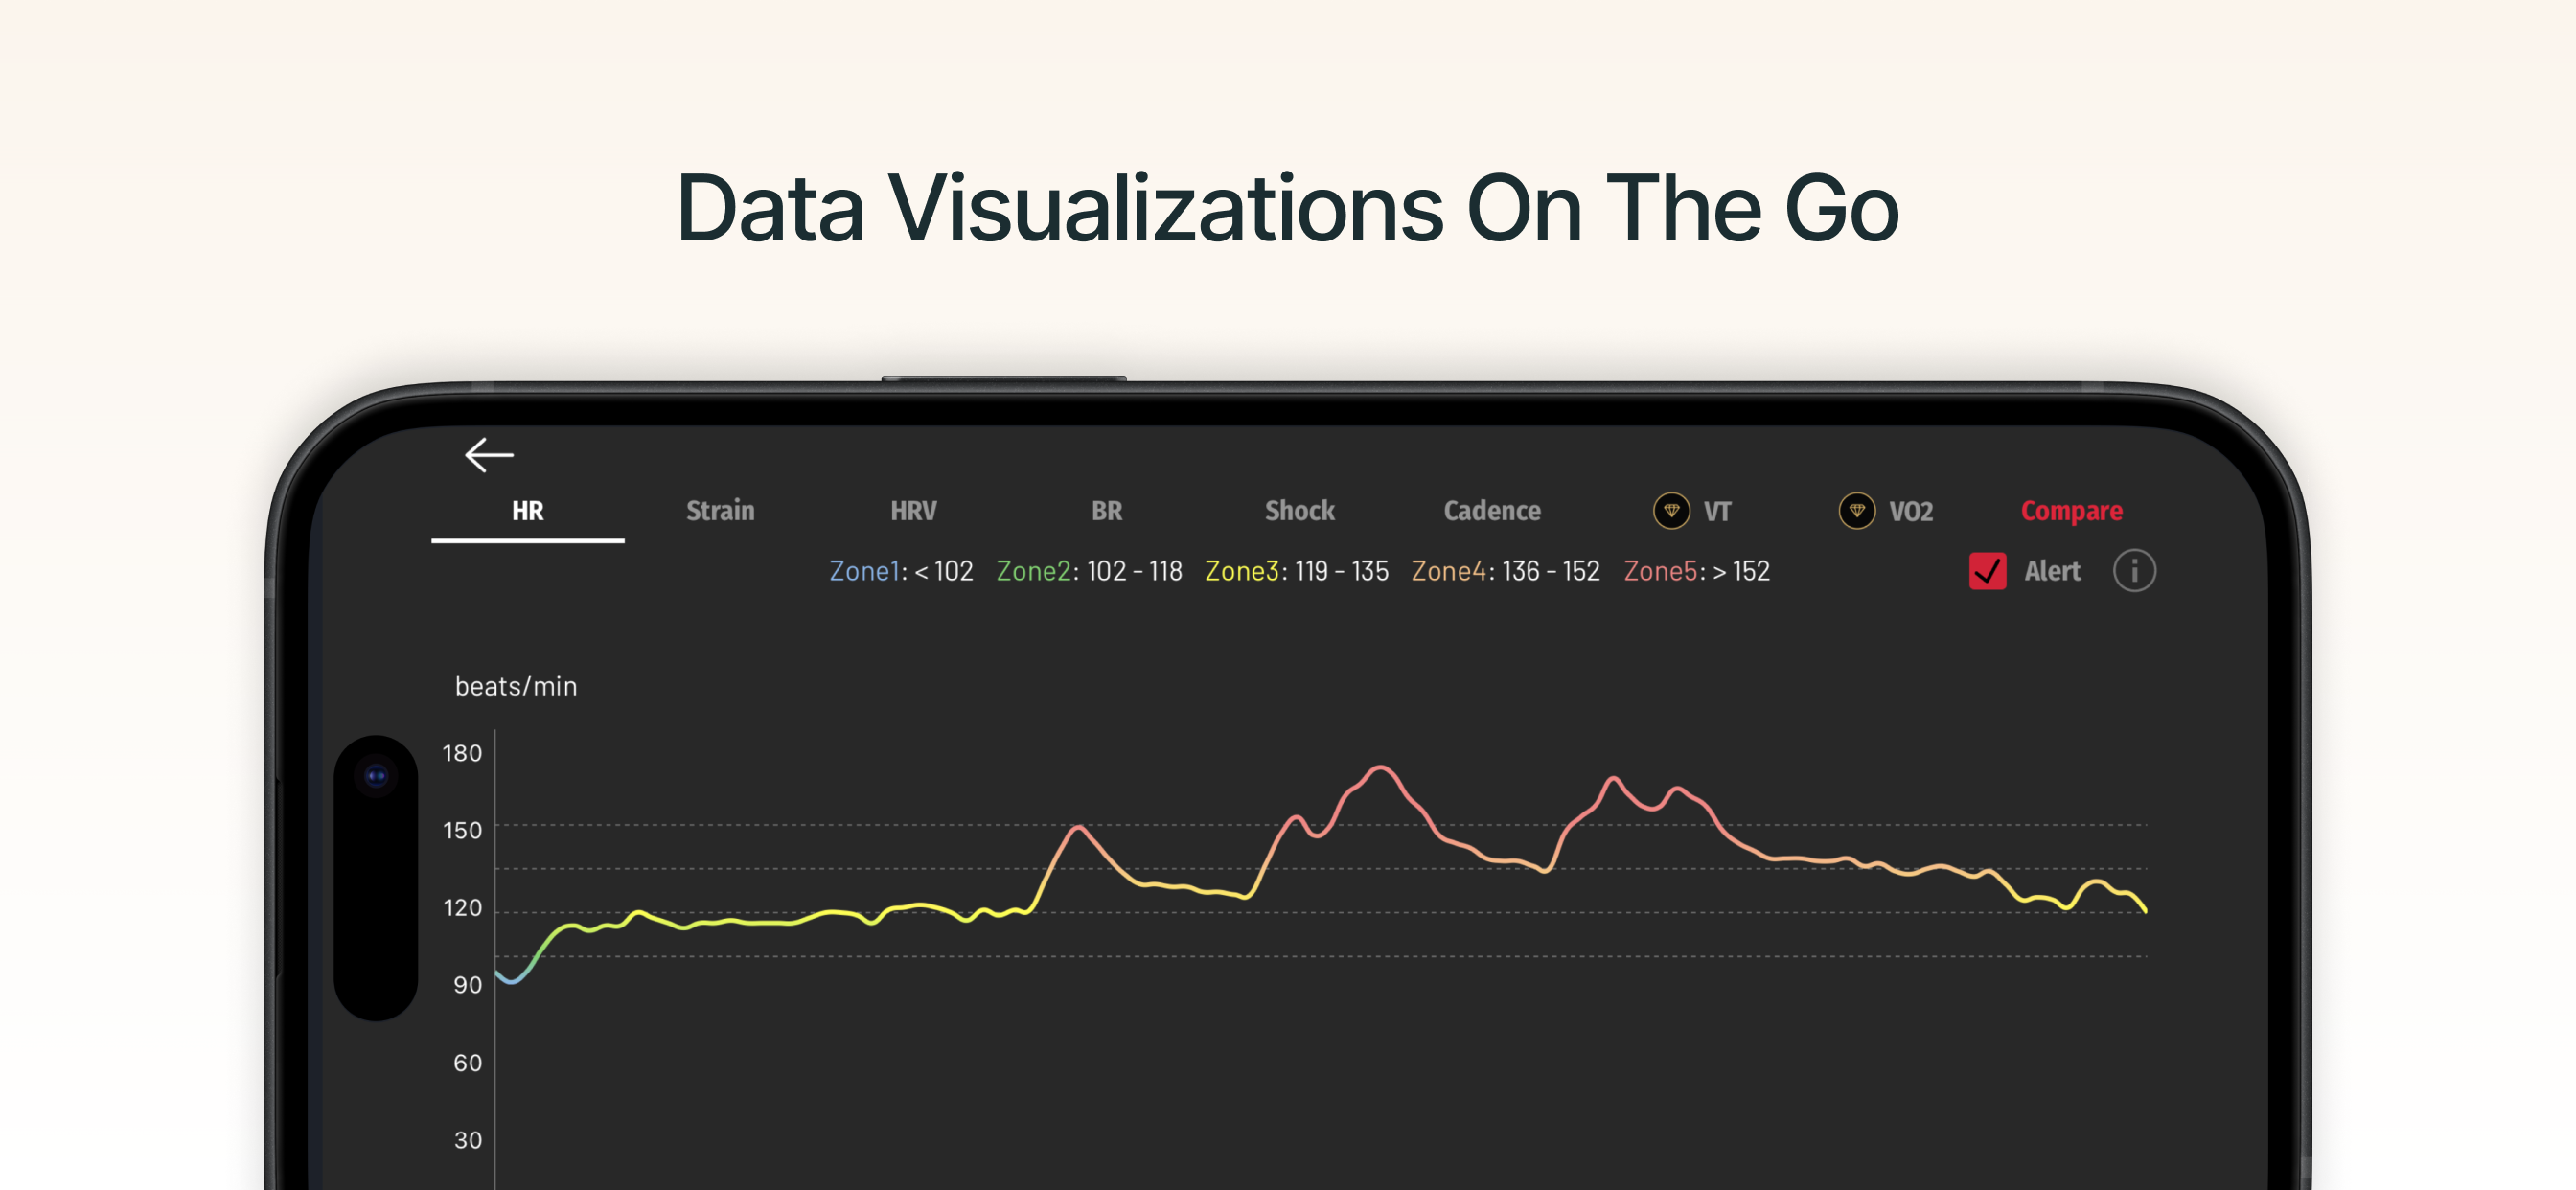The image size is (2576, 1190).
Task: Open the BR tab
Action: [x=1106, y=511]
